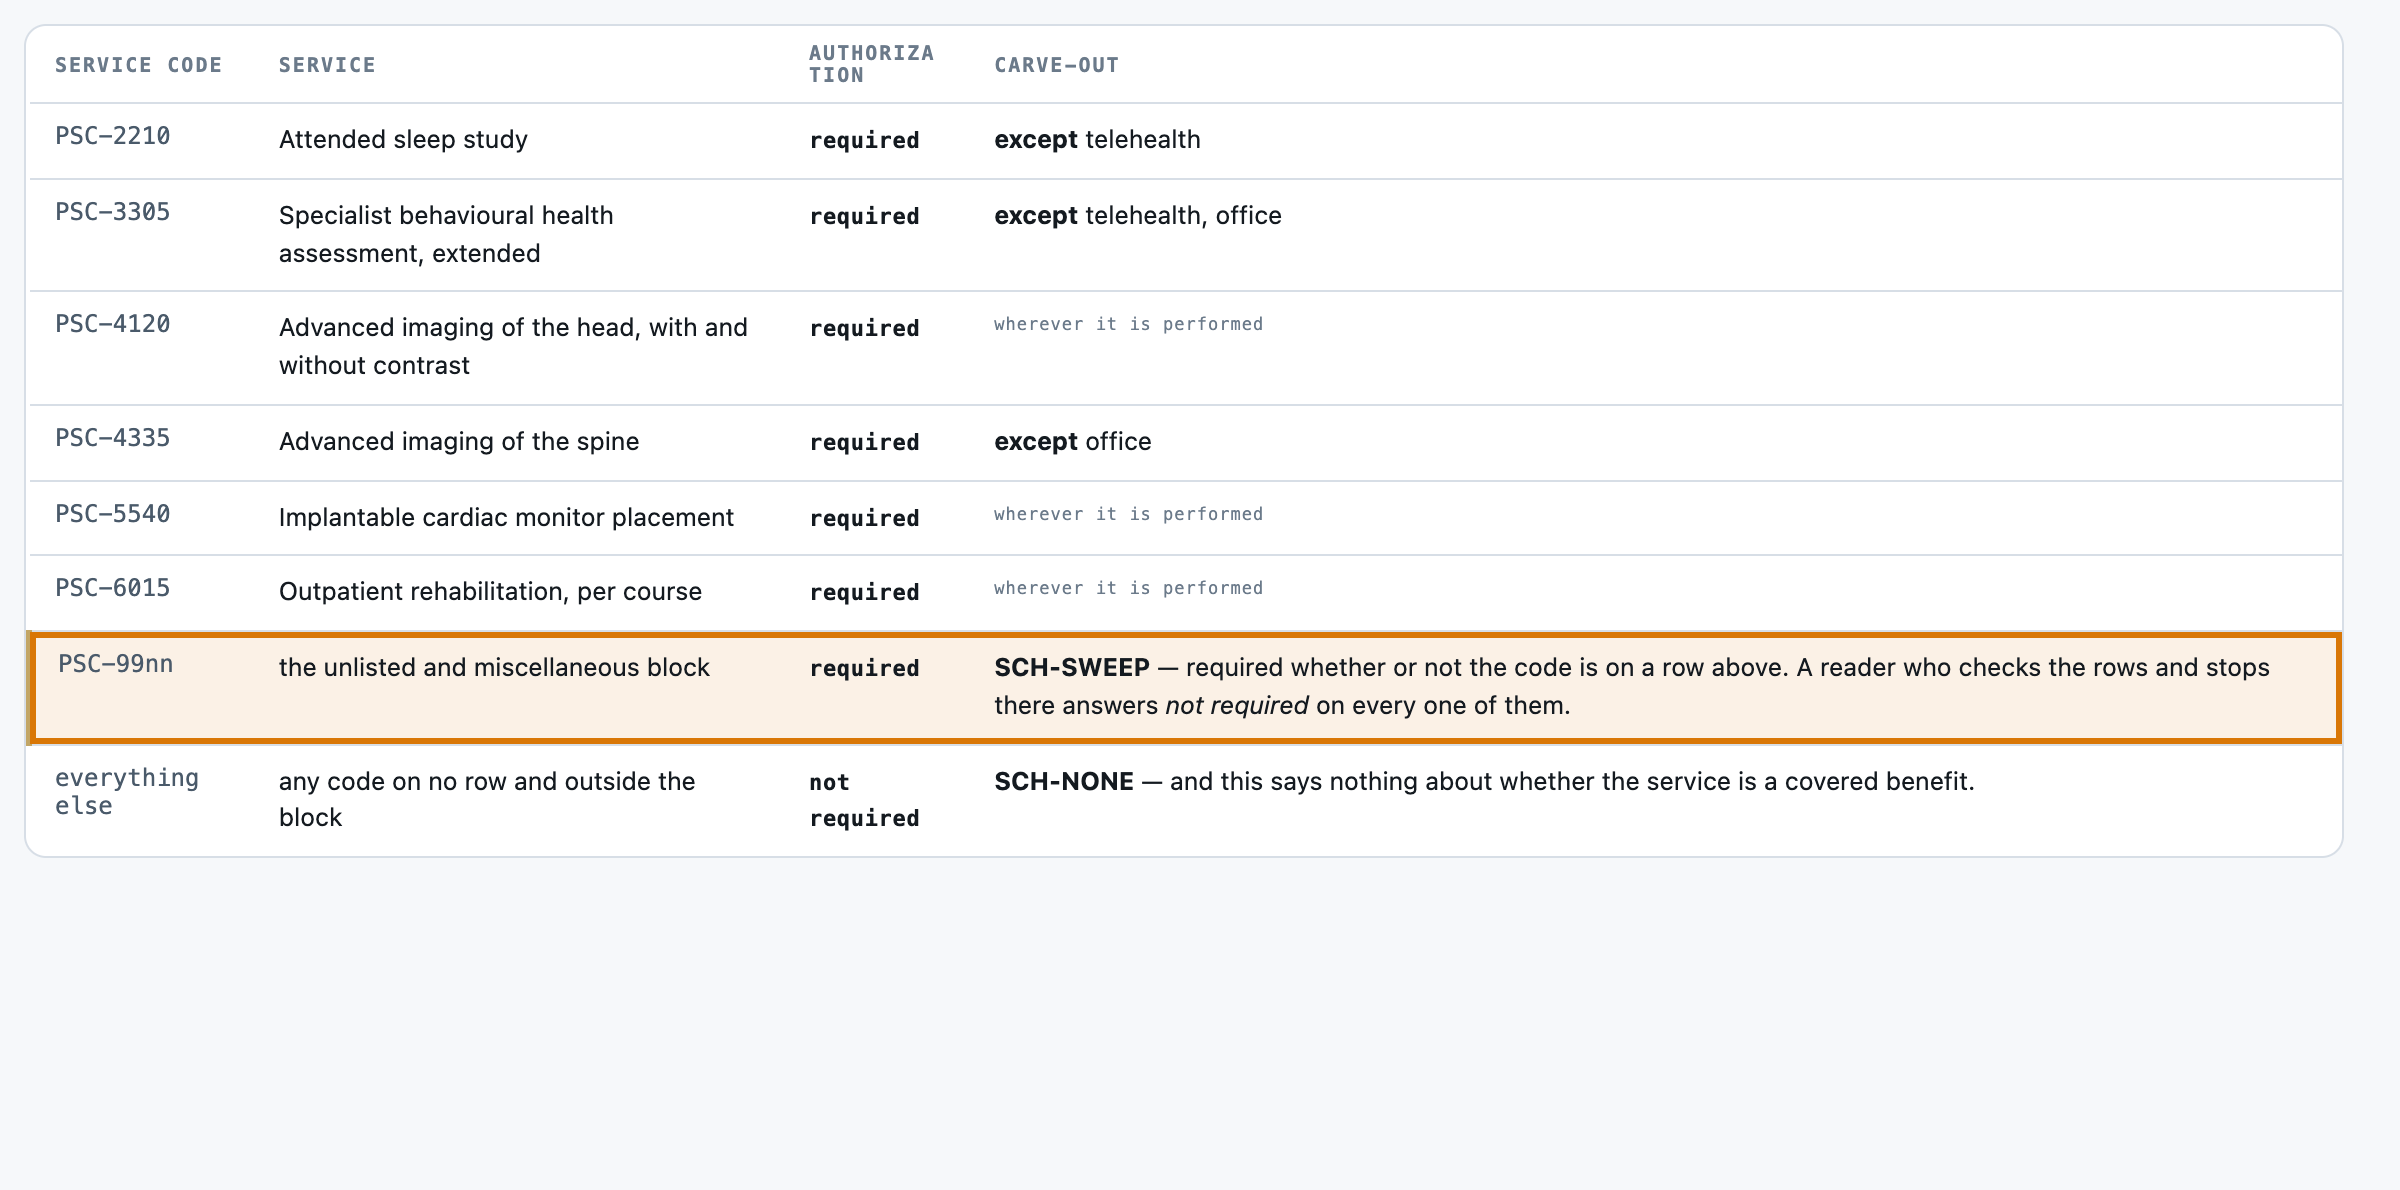This screenshot has width=2400, height=1190.
Task: Select the PSC-6015 service code
Action: [x=112, y=588]
